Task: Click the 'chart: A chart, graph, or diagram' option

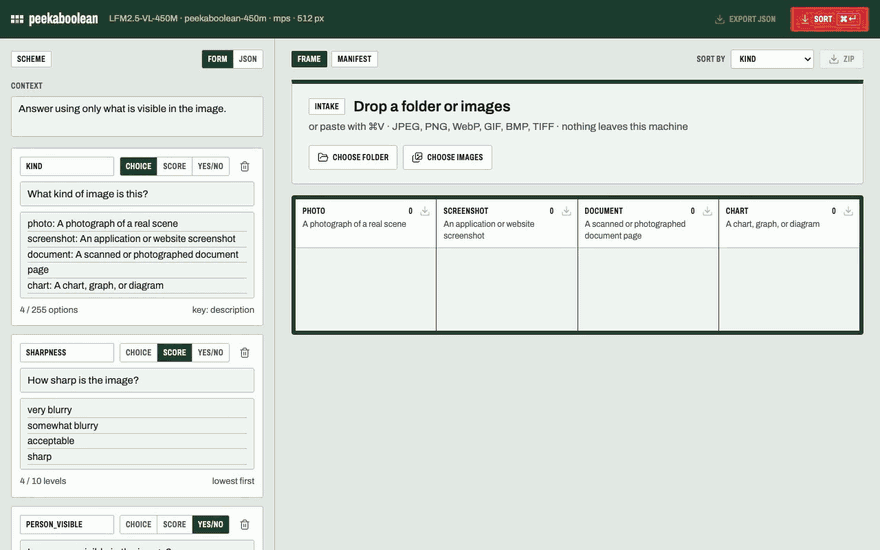Action: tap(95, 285)
